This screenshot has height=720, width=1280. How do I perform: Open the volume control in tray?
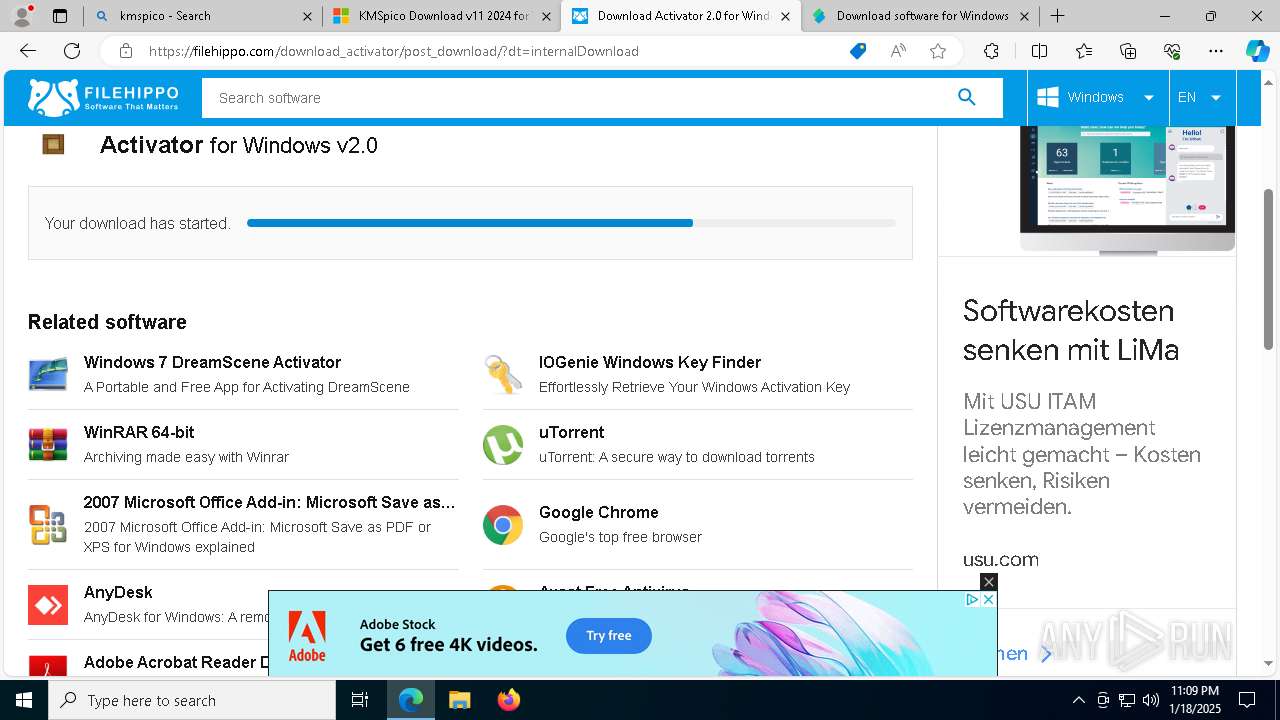(1151, 700)
